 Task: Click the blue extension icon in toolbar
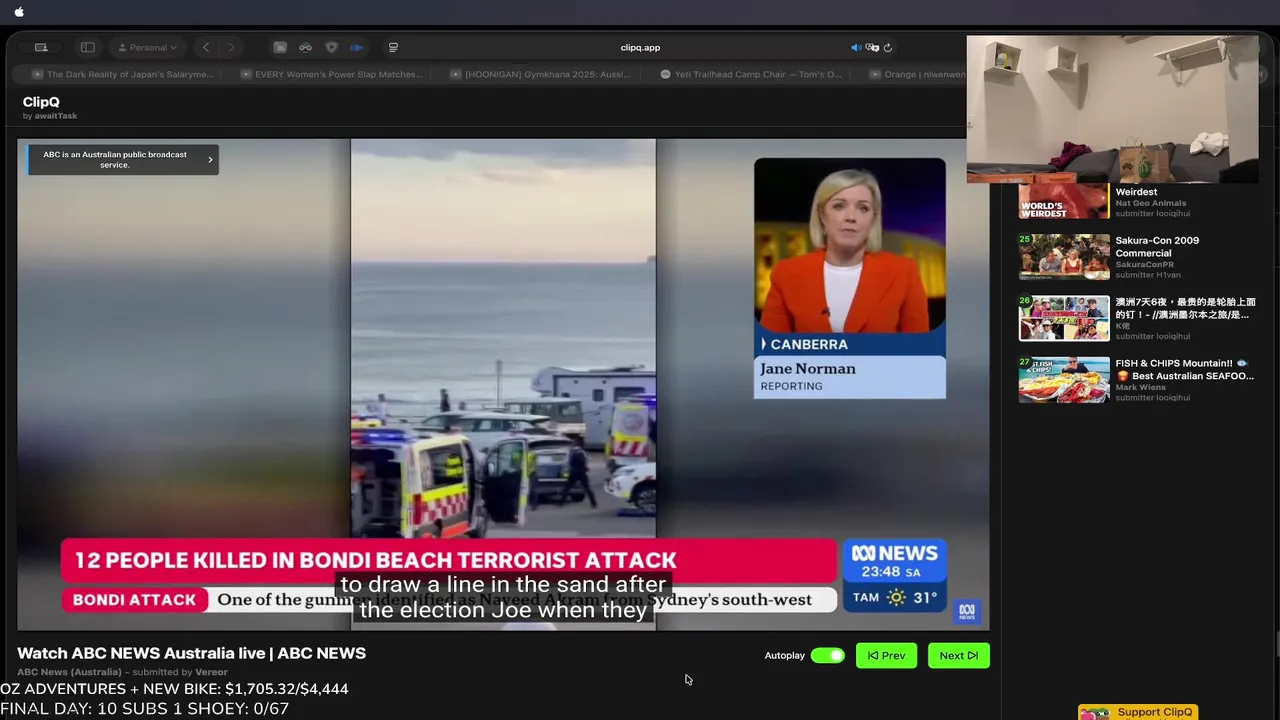pos(356,47)
